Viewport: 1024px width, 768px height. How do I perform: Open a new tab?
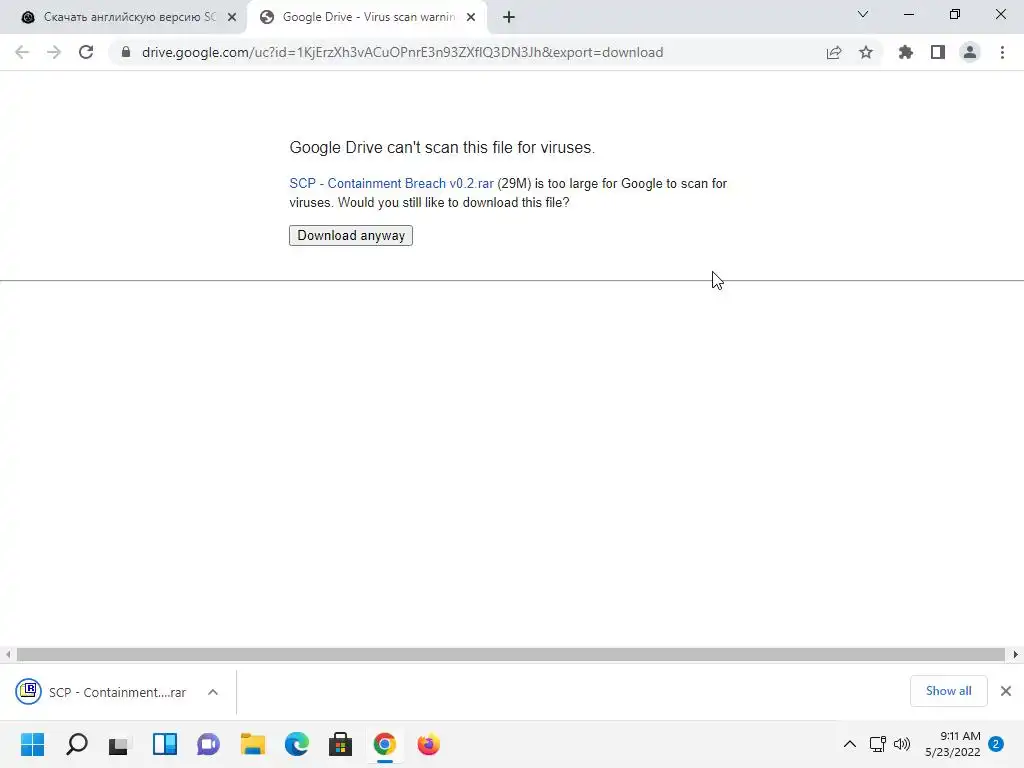coord(509,17)
